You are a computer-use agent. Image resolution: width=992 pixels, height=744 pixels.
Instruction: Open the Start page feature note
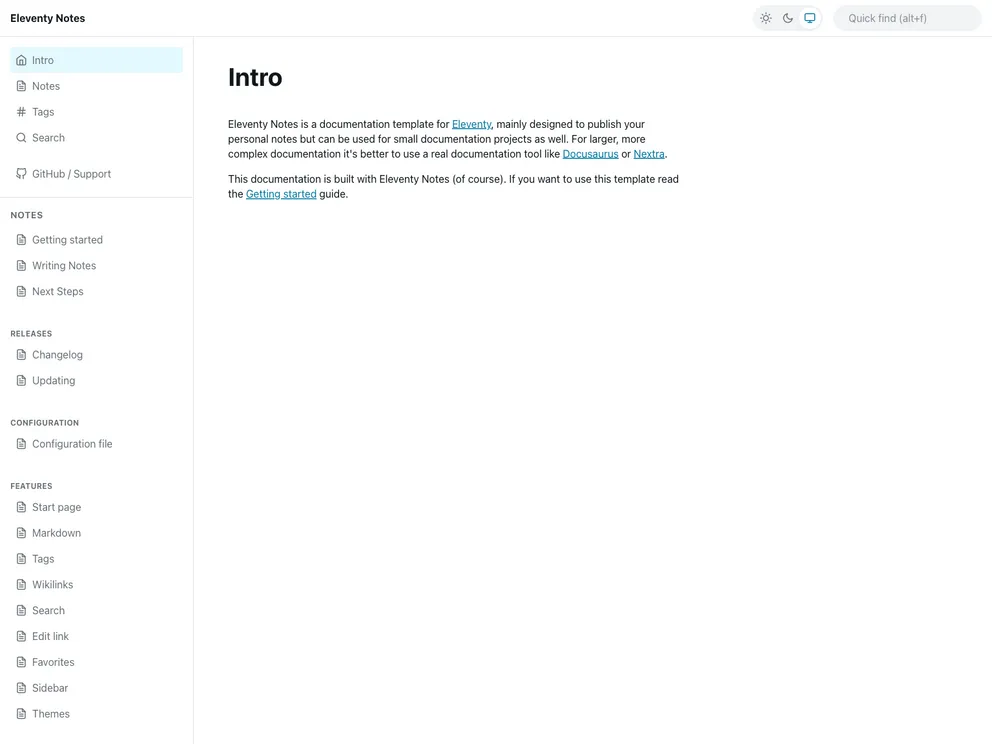point(97,507)
